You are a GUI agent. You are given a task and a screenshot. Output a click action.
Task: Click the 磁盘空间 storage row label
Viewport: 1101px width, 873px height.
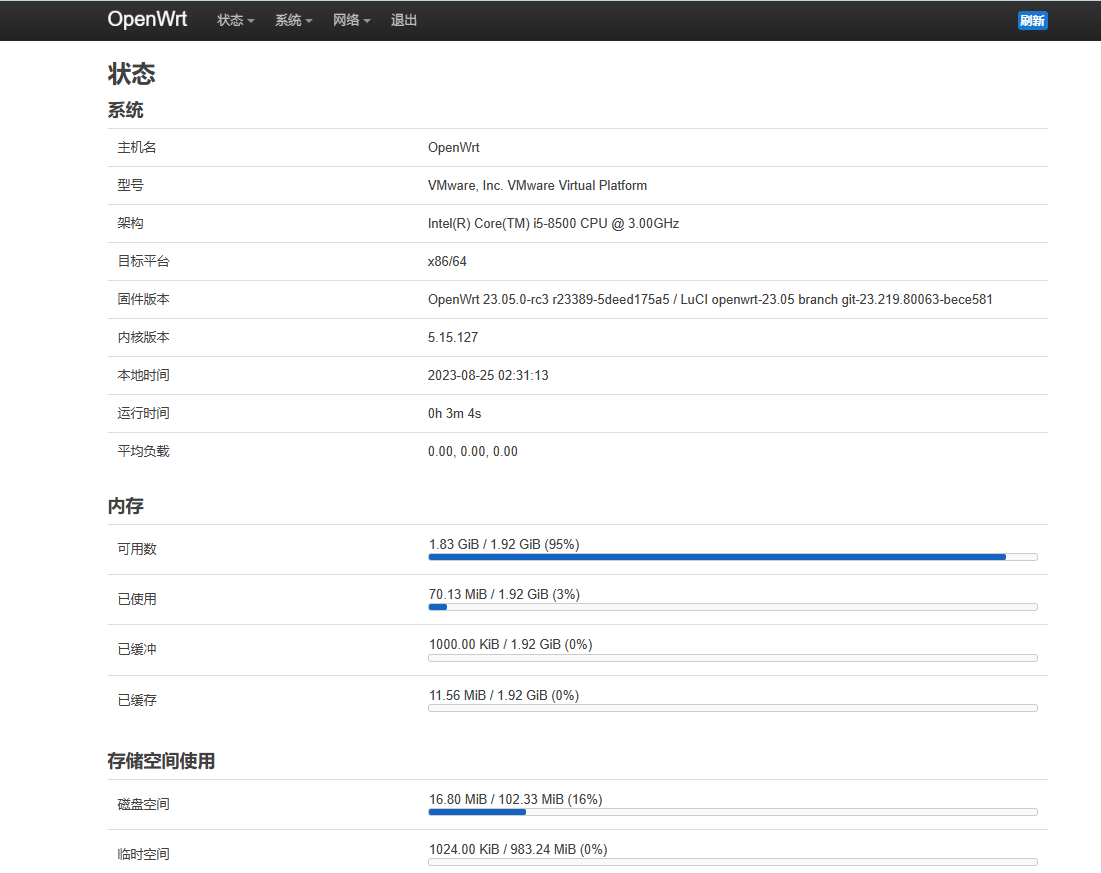point(143,804)
